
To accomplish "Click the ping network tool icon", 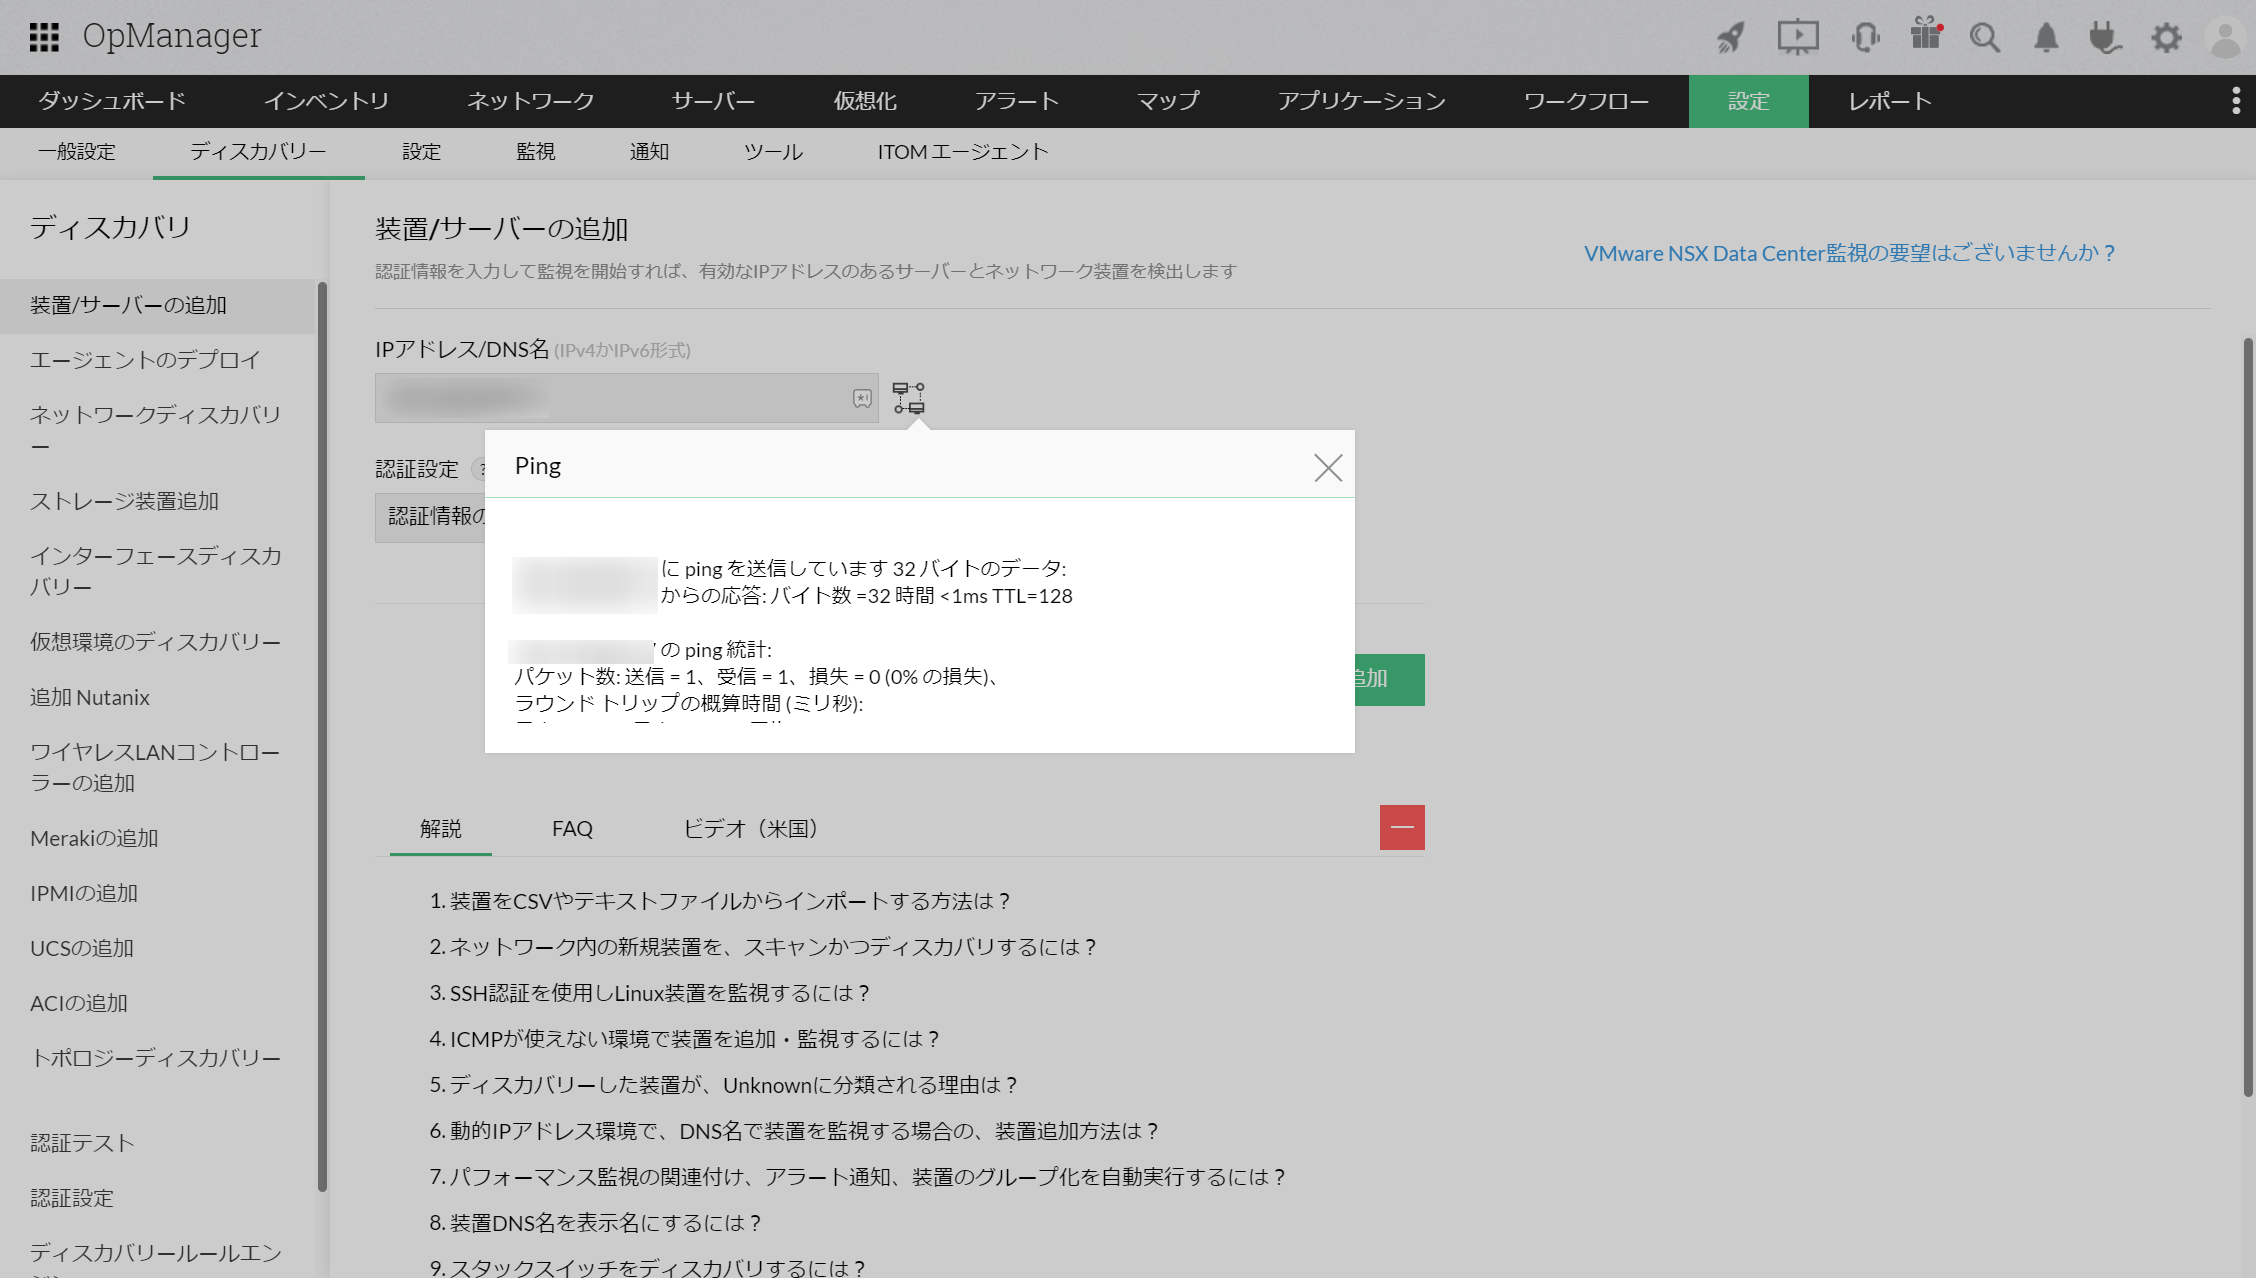I will pyautogui.click(x=908, y=398).
